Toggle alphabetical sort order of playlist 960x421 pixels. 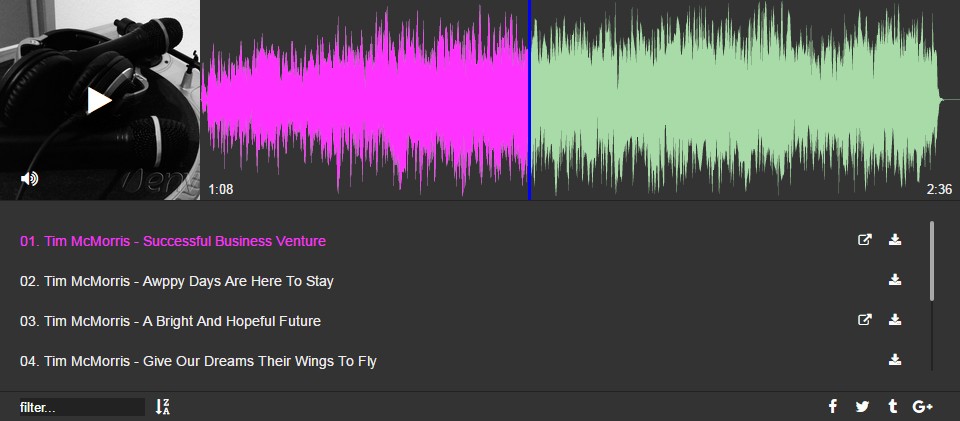(163, 407)
